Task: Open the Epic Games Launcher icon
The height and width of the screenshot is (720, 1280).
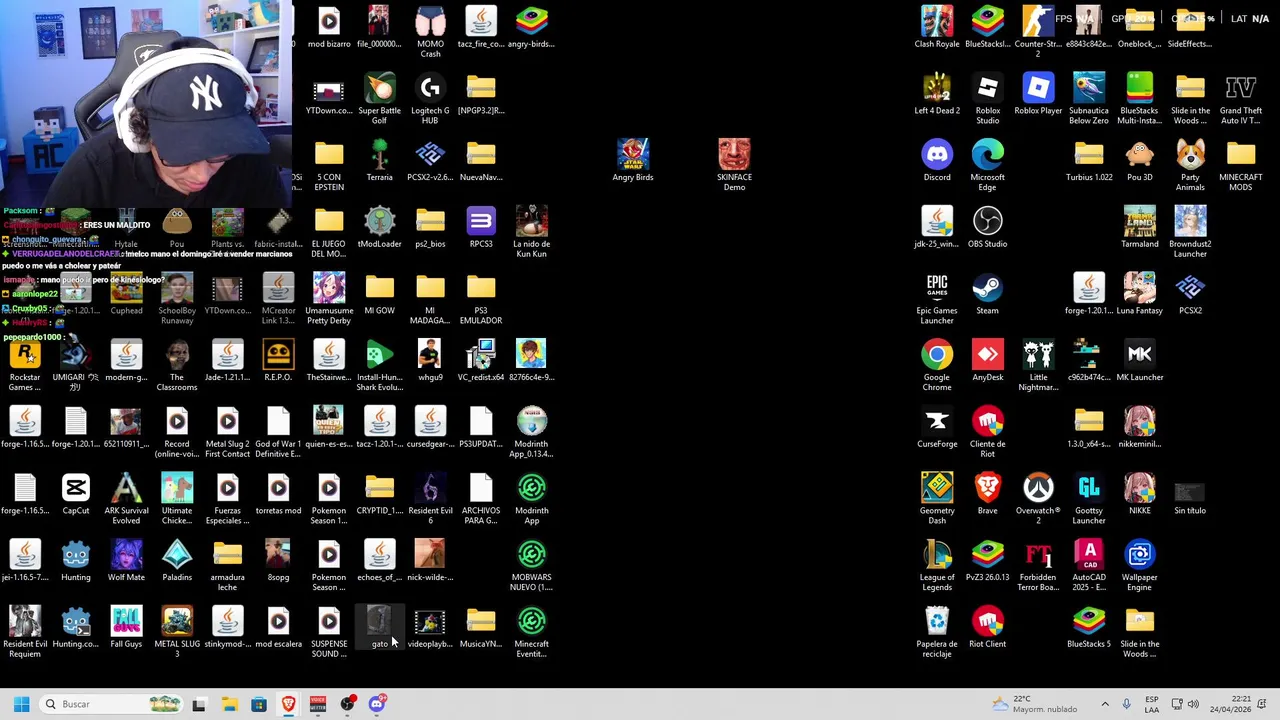Action: pos(937,299)
